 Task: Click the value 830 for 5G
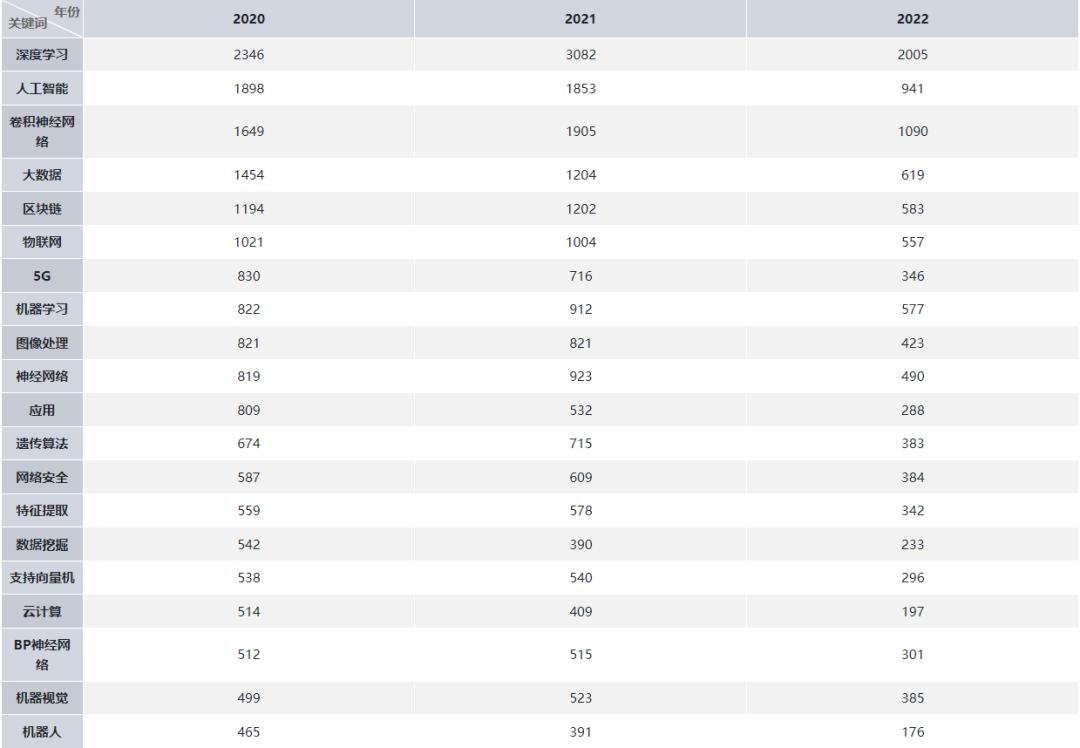[249, 276]
